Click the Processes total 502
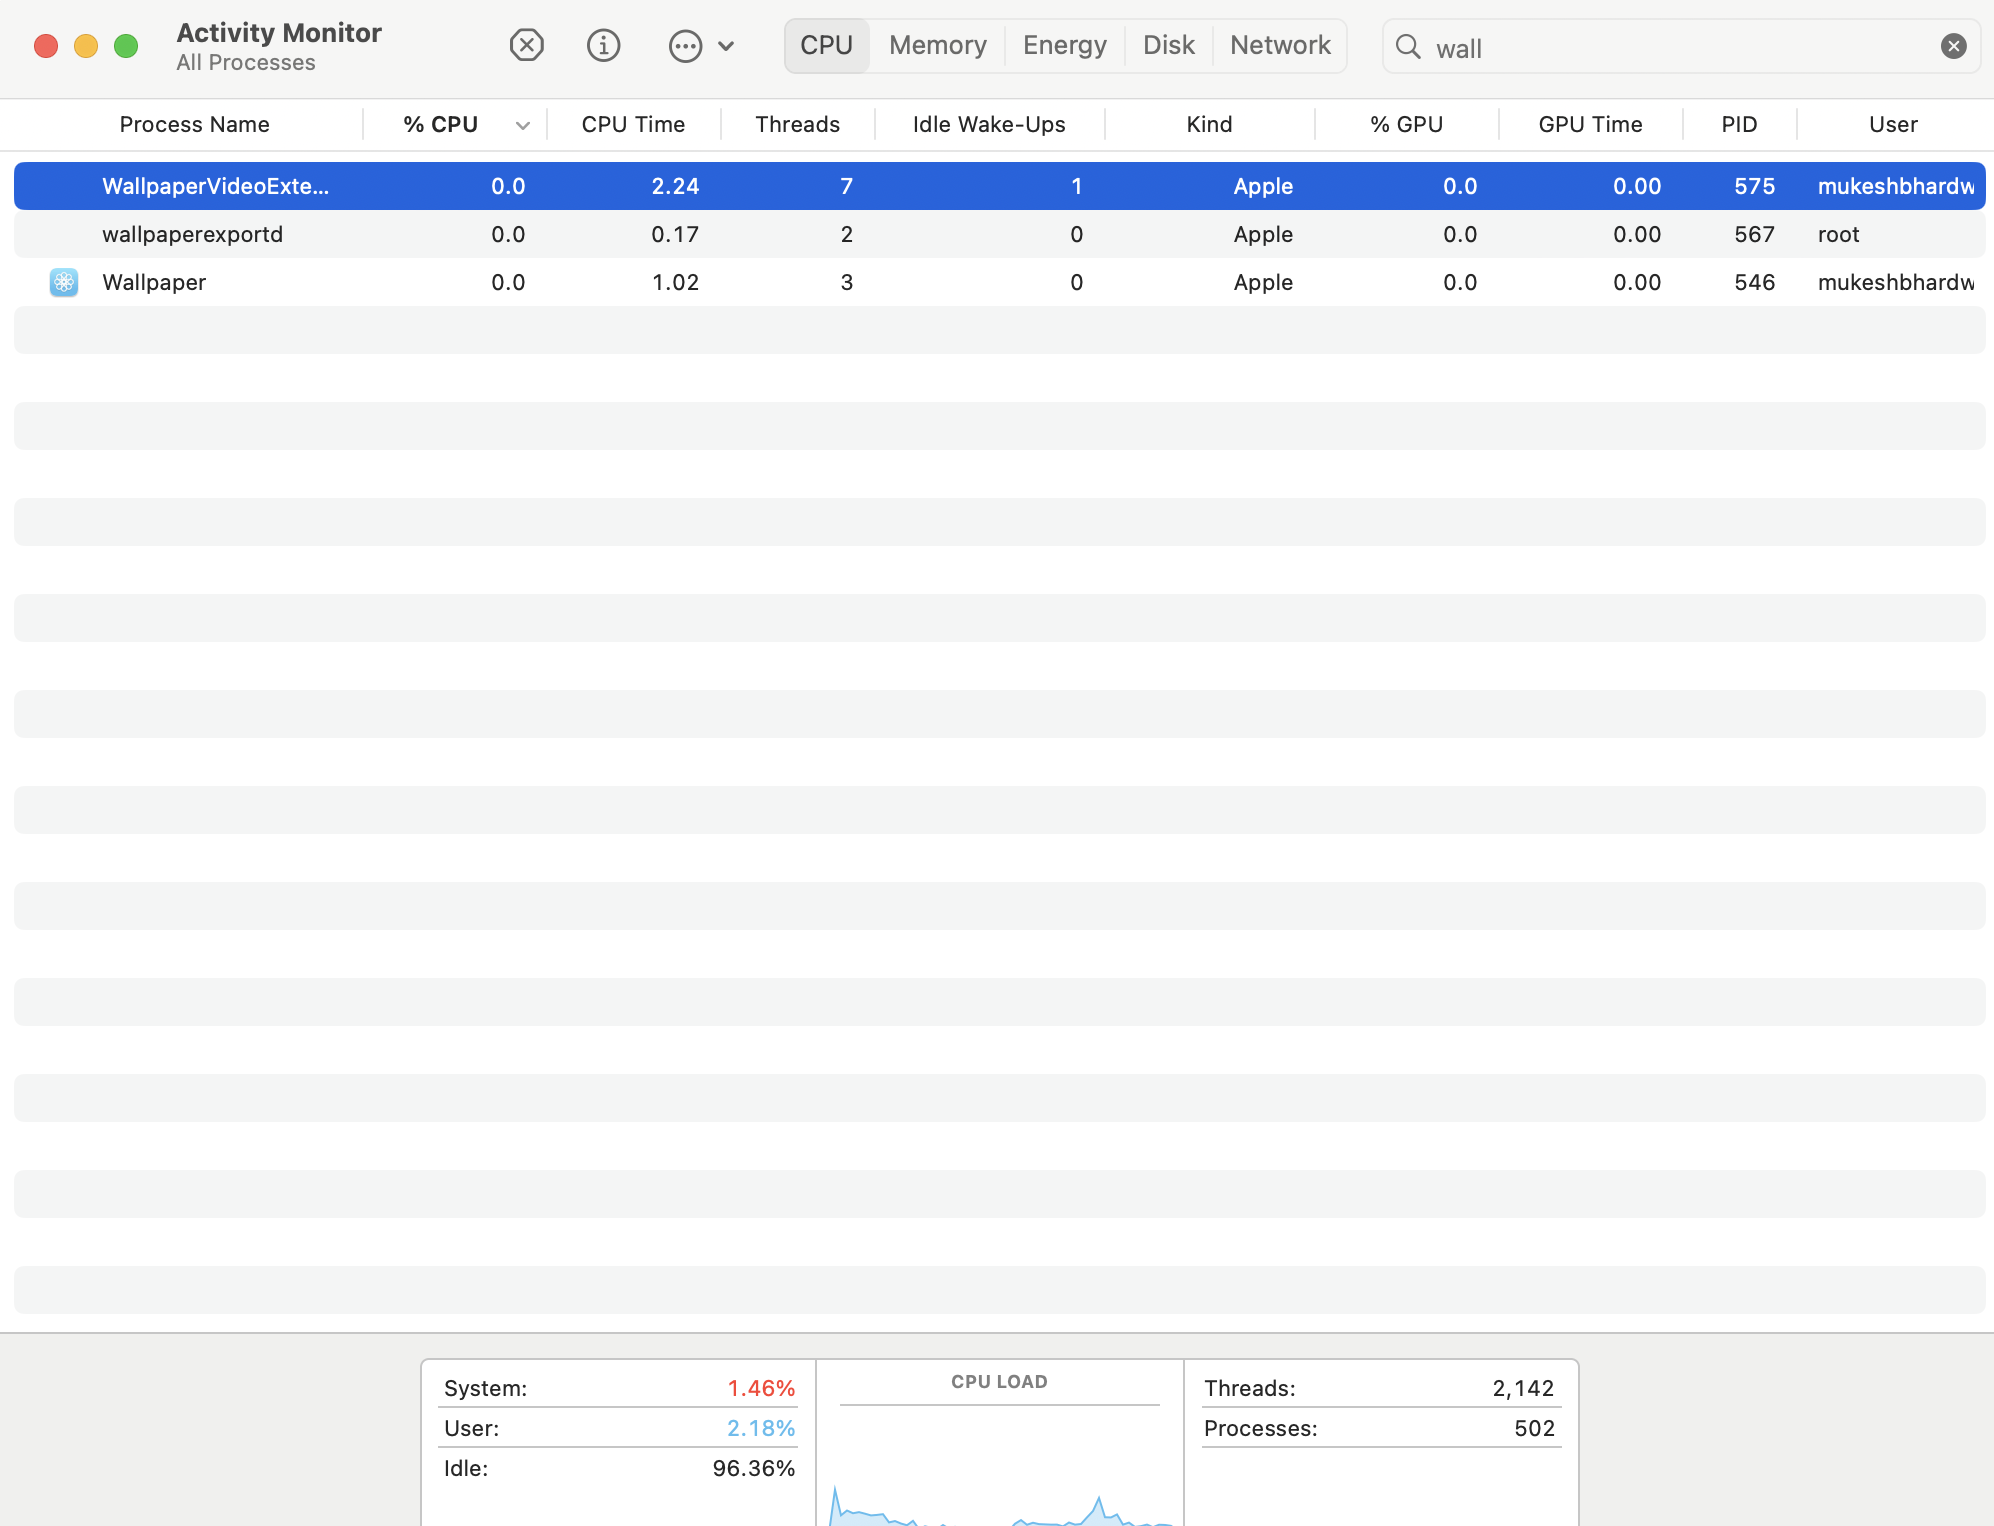 pos(1534,1428)
